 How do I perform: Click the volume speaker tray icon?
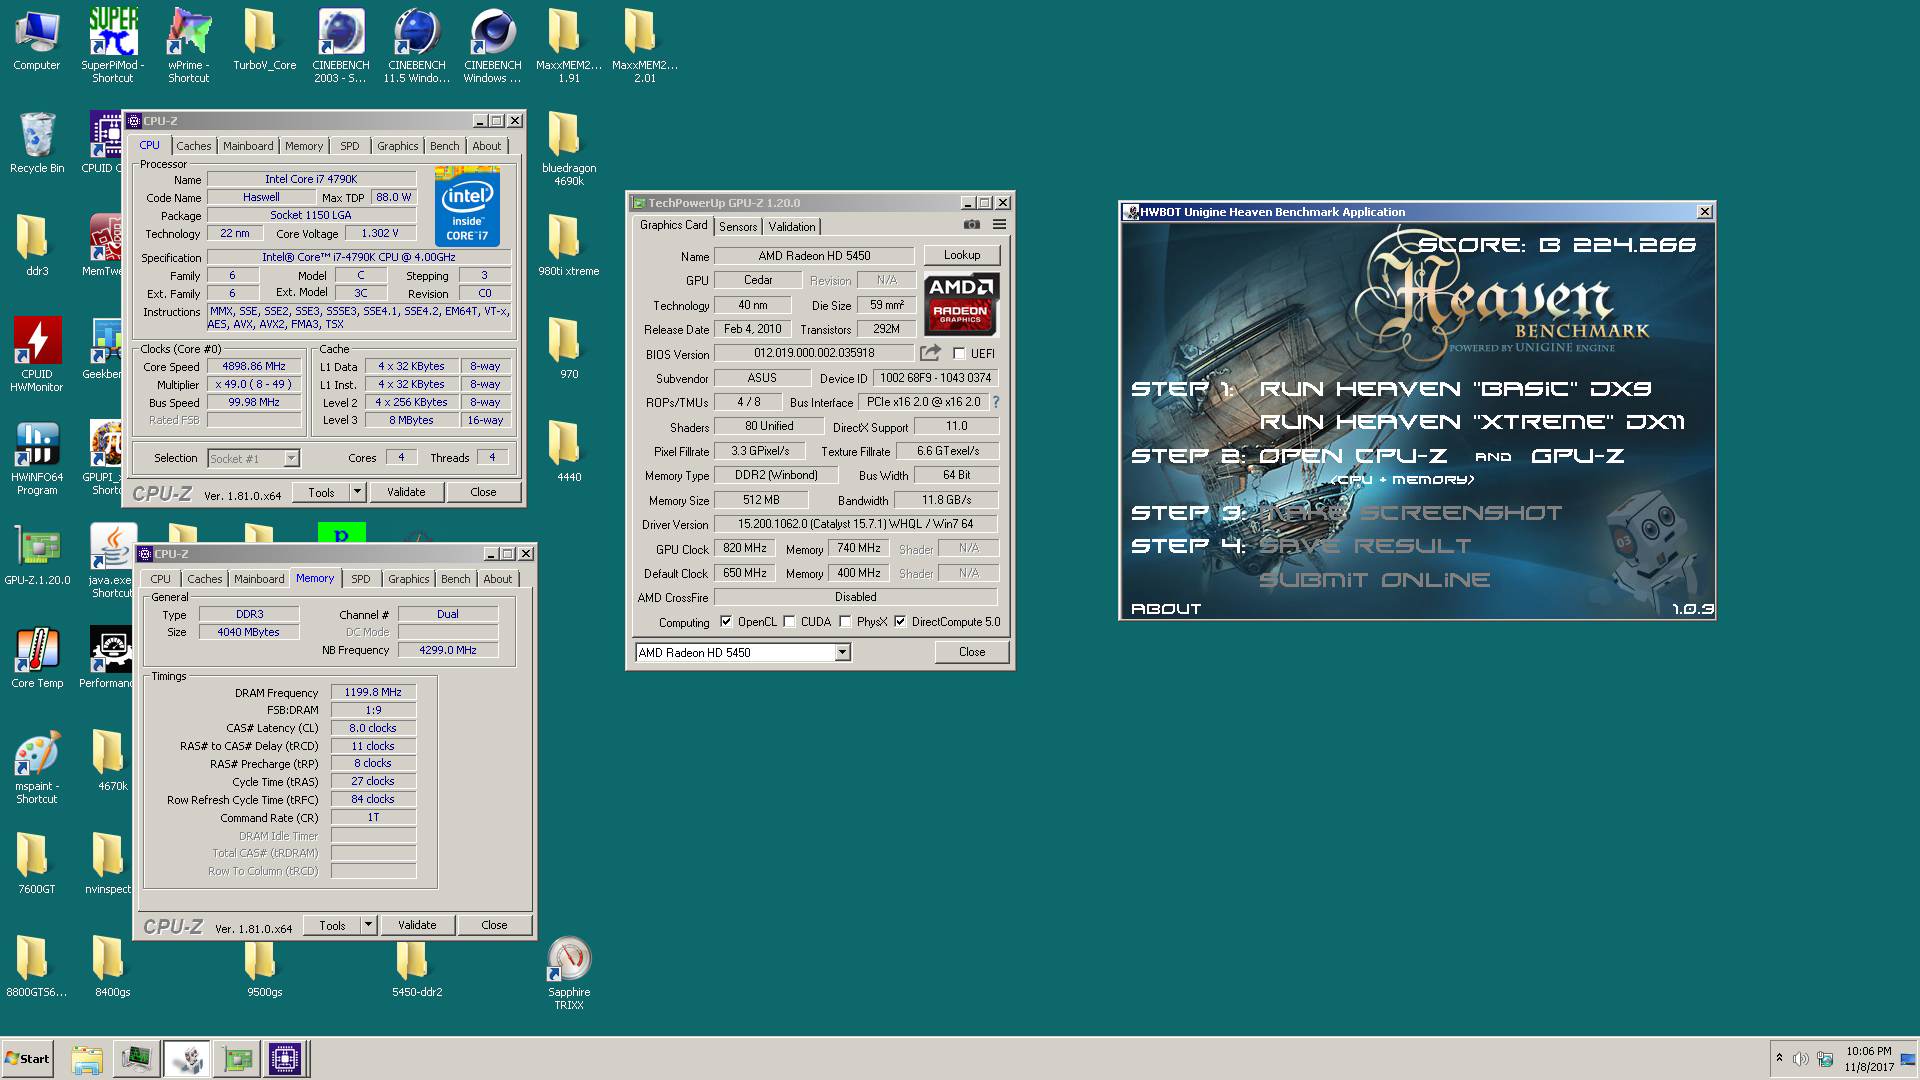1800,1059
